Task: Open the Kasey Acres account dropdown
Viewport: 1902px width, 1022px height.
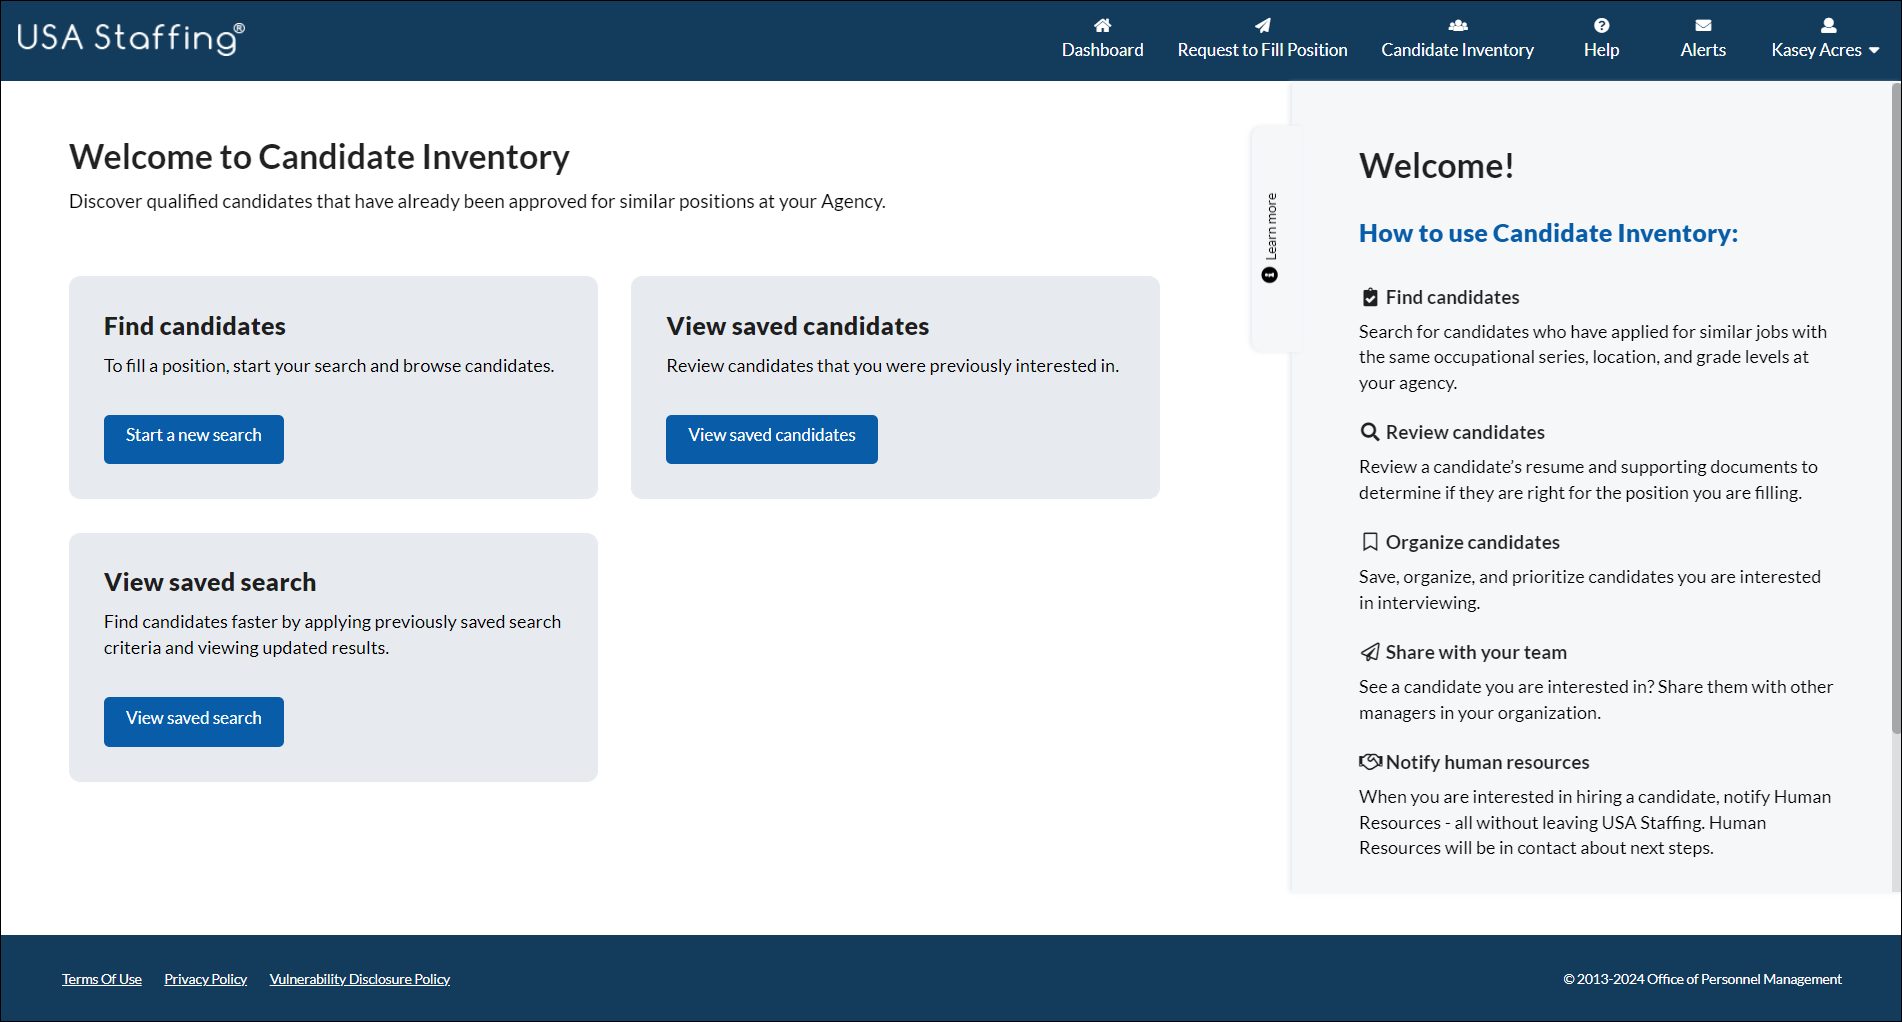Action: pos(1824,49)
